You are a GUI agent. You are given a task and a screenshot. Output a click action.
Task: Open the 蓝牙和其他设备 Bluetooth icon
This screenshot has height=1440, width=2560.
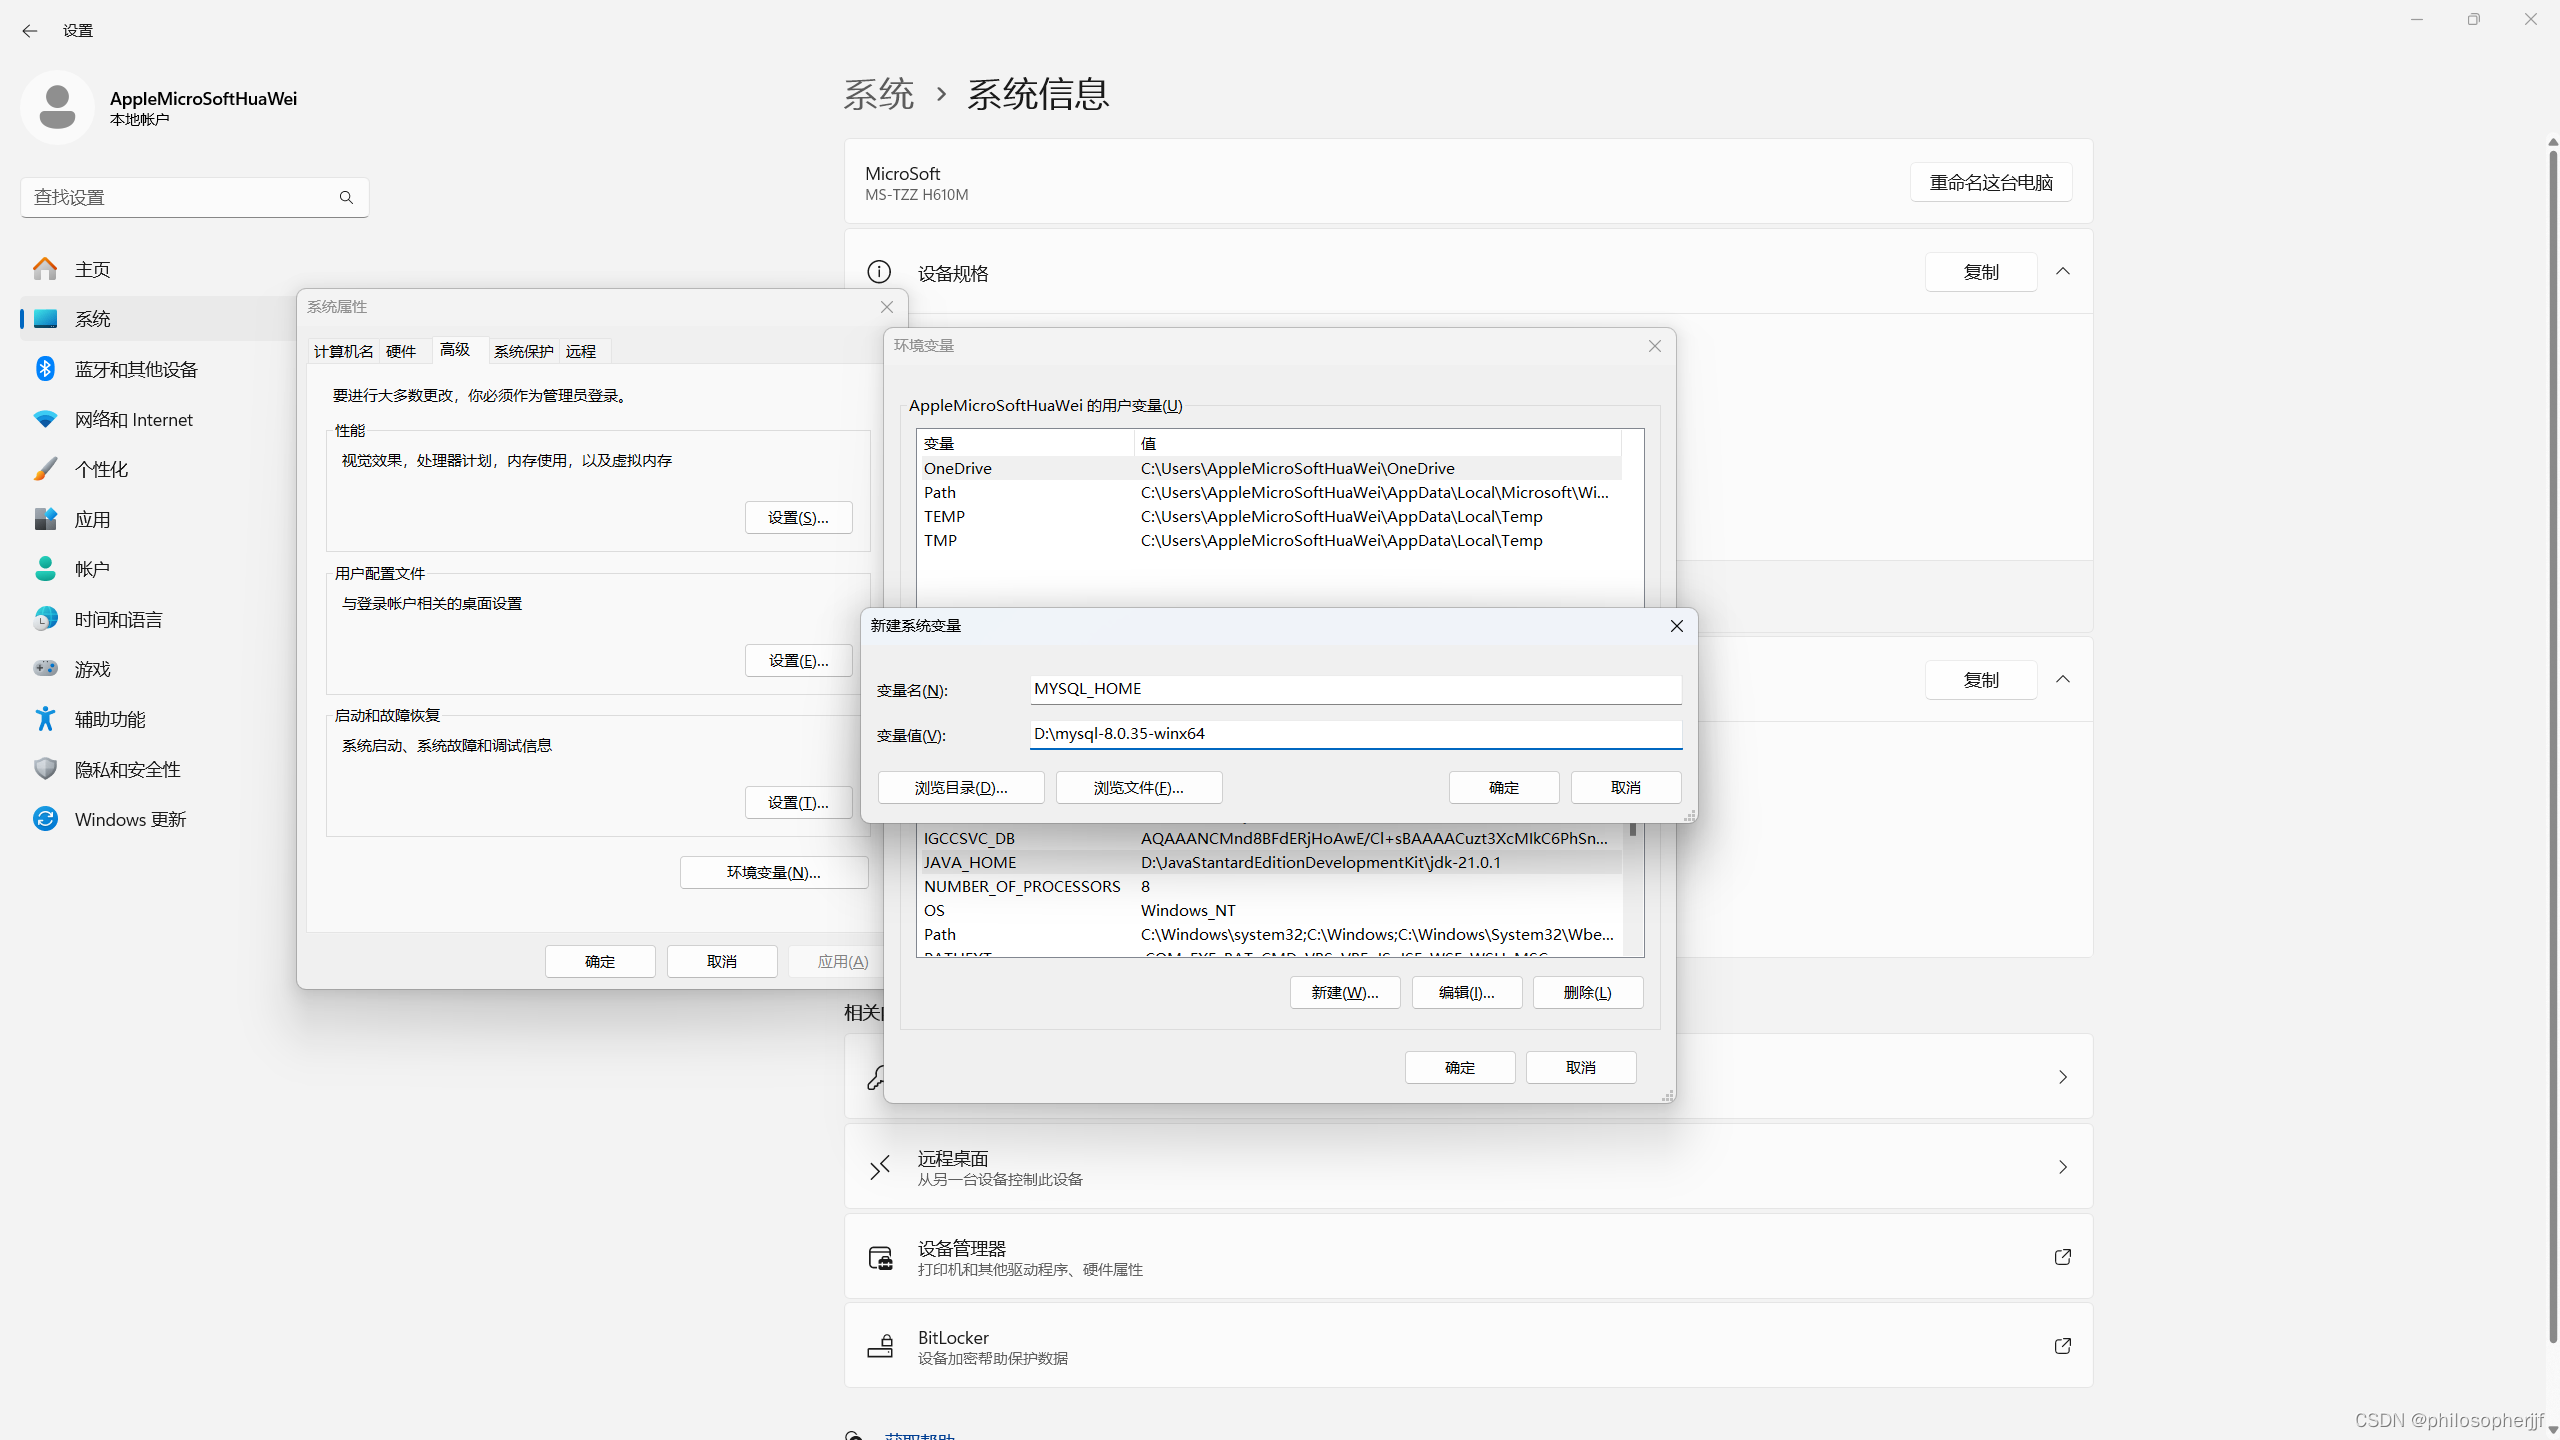(x=45, y=369)
